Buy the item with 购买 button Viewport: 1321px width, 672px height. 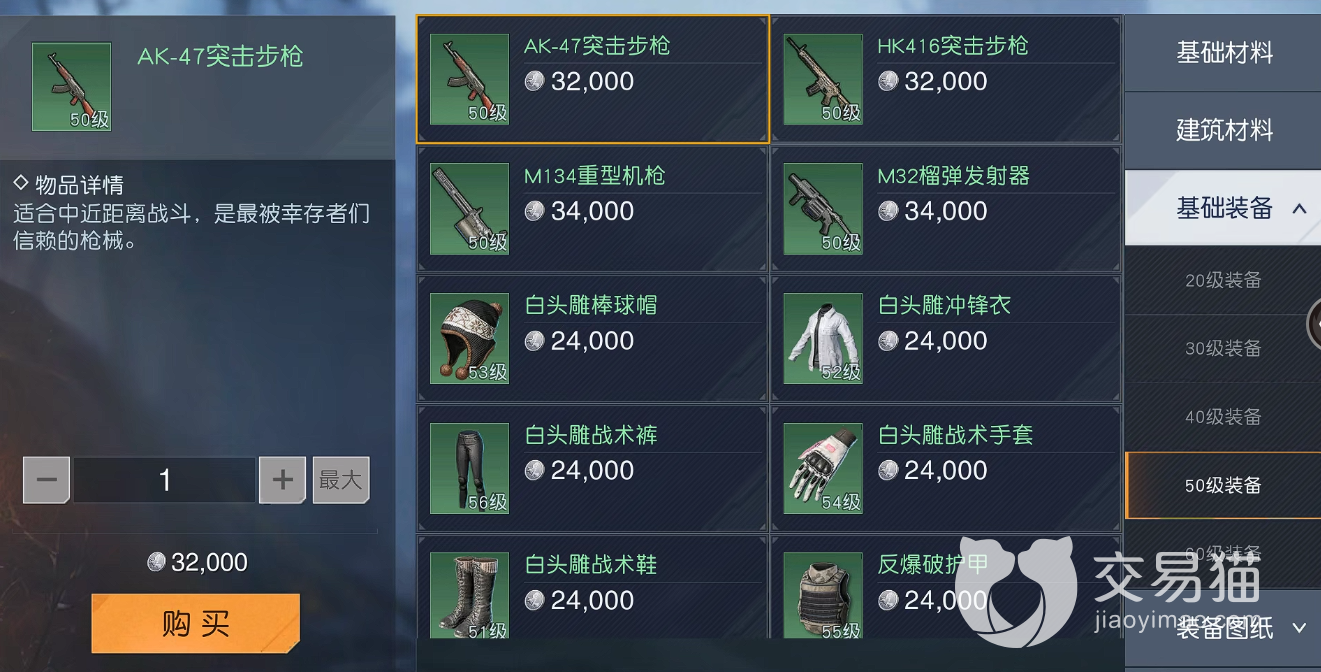pos(196,624)
